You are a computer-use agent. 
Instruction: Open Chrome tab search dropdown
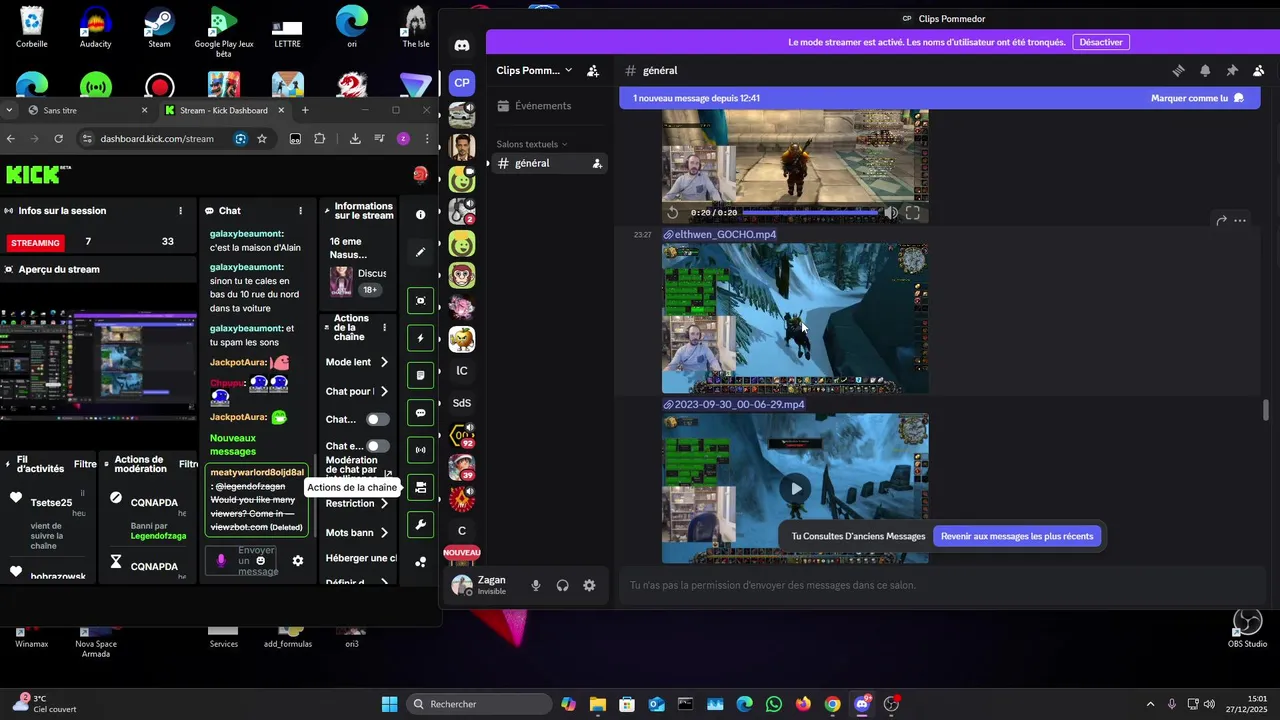pyautogui.click(x=9, y=110)
